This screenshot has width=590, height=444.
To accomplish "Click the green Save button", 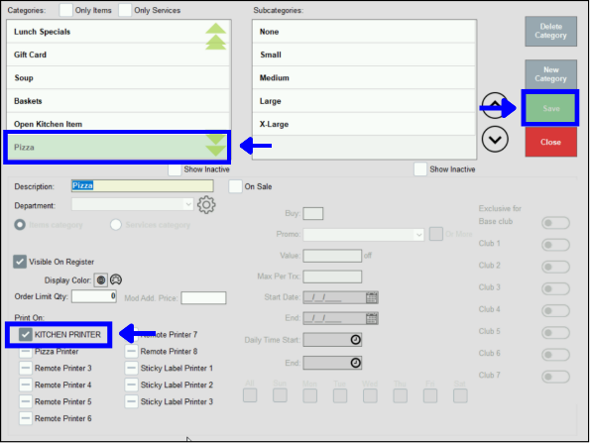I will pyautogui.click(x=550, y=108).
